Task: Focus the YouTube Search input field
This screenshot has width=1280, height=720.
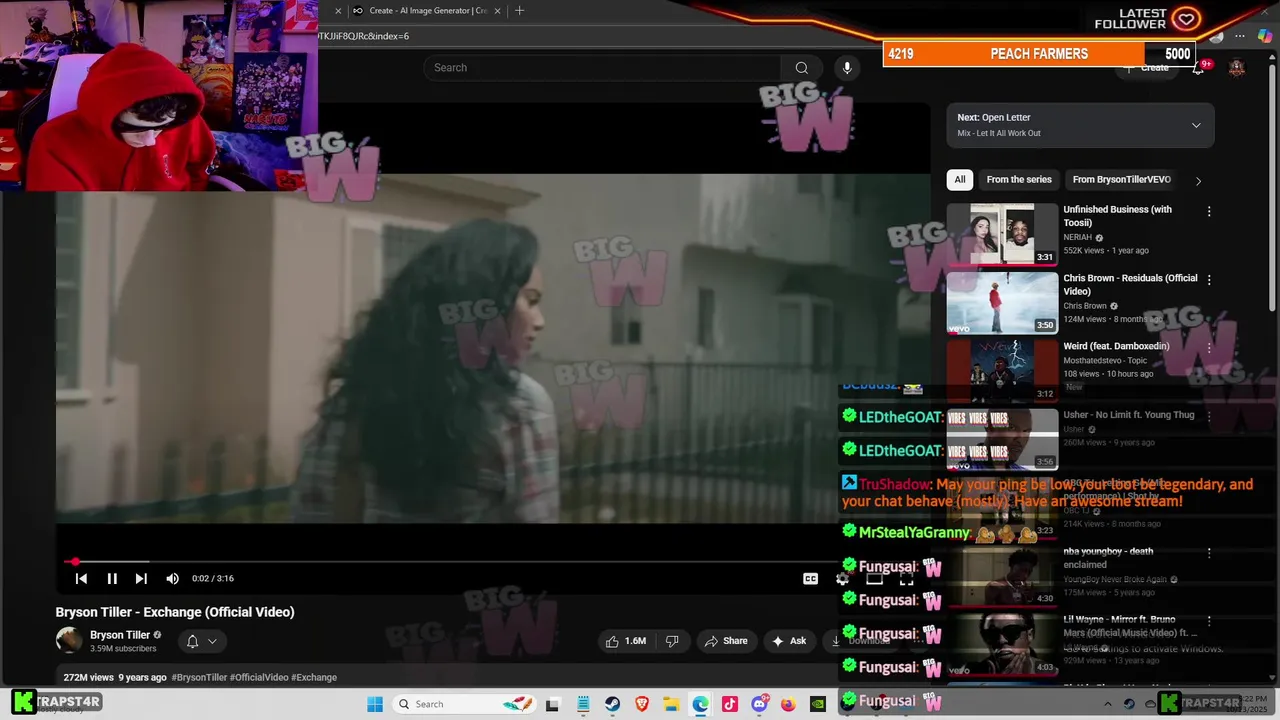Action: pyautogui.click(x=603, y=68)
